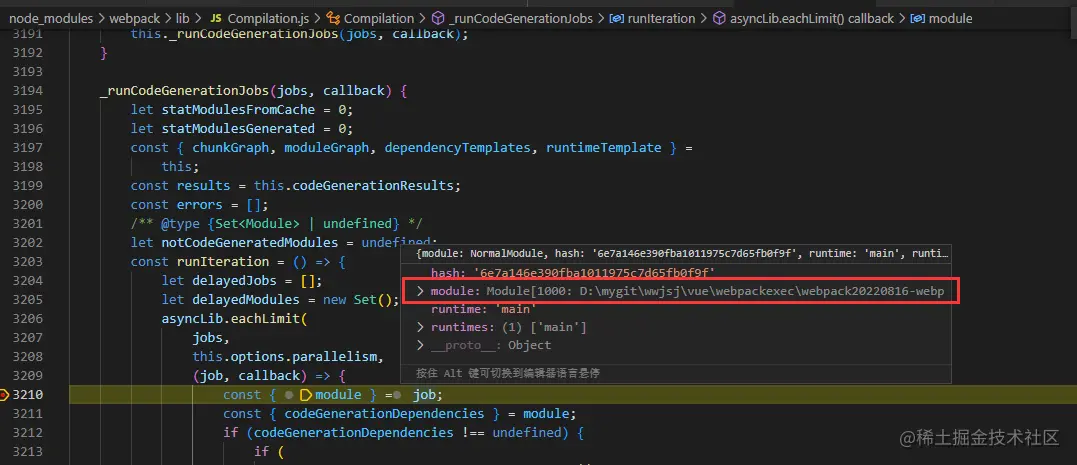The height and width of the screenshot is (465, 1077).
Task: Click line number 3194
Action: coord(28,90)
